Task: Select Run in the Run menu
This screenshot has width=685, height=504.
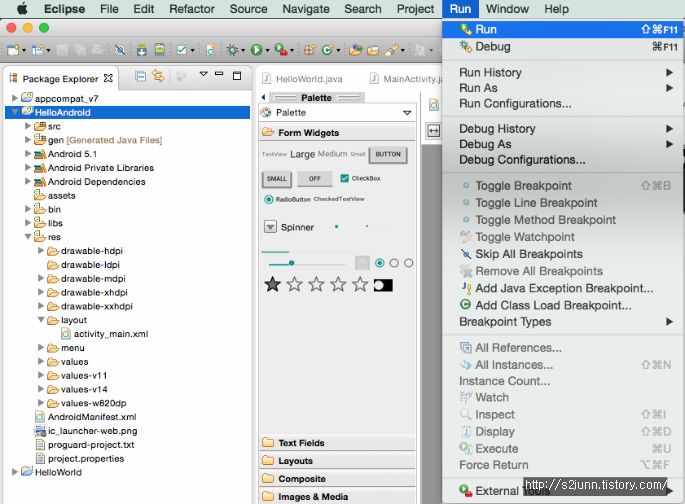Action: point(562,29)
